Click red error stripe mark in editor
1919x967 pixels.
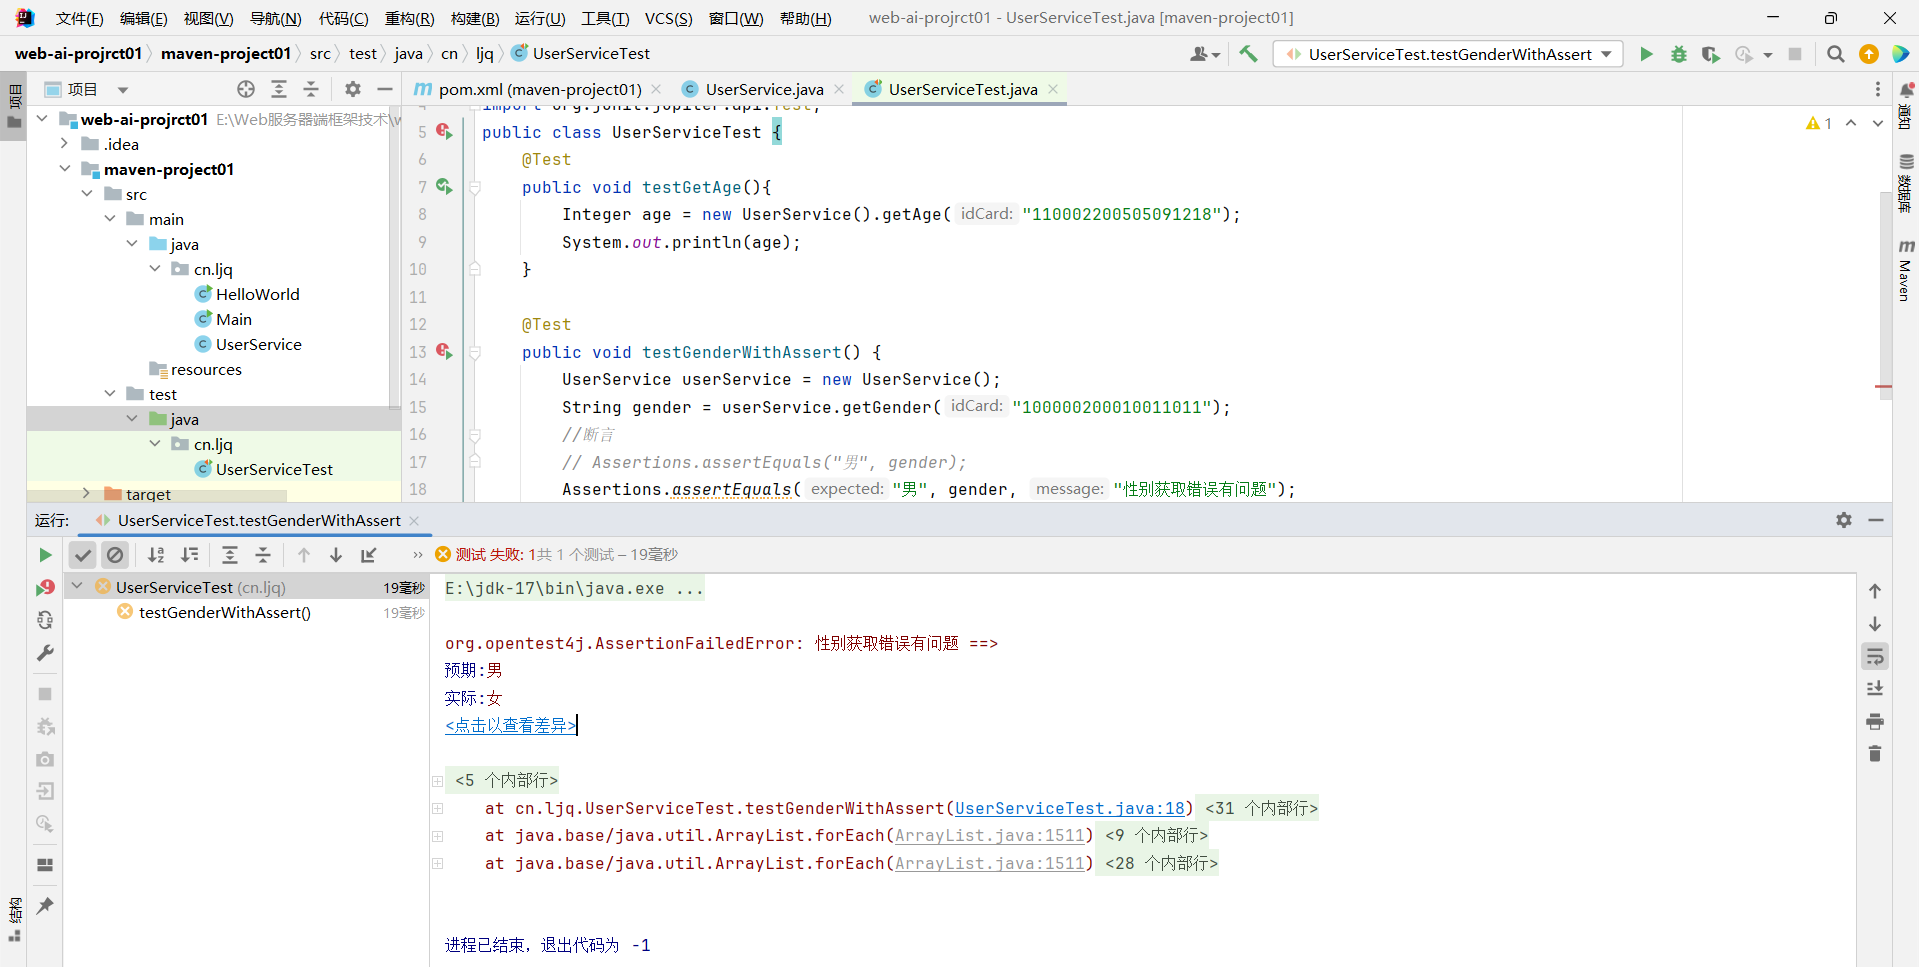(x=1883, y=386)
